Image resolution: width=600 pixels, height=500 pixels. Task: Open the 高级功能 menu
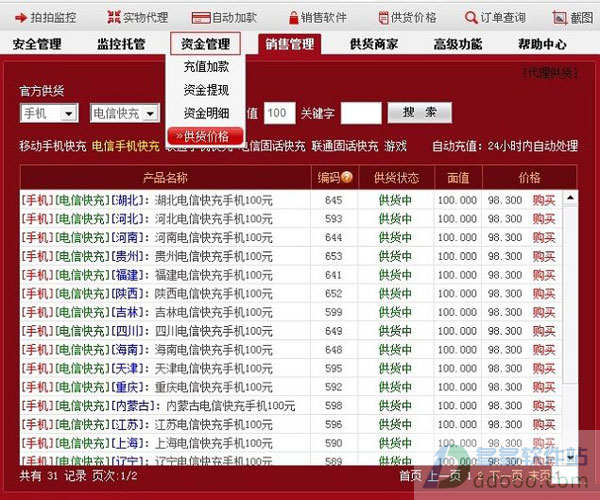pyautogui.click(x=458, y=44)
